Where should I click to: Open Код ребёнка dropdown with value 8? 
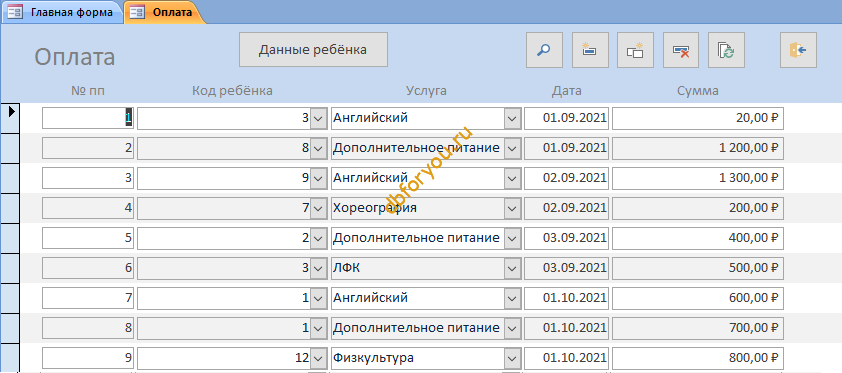click(318, 148)
